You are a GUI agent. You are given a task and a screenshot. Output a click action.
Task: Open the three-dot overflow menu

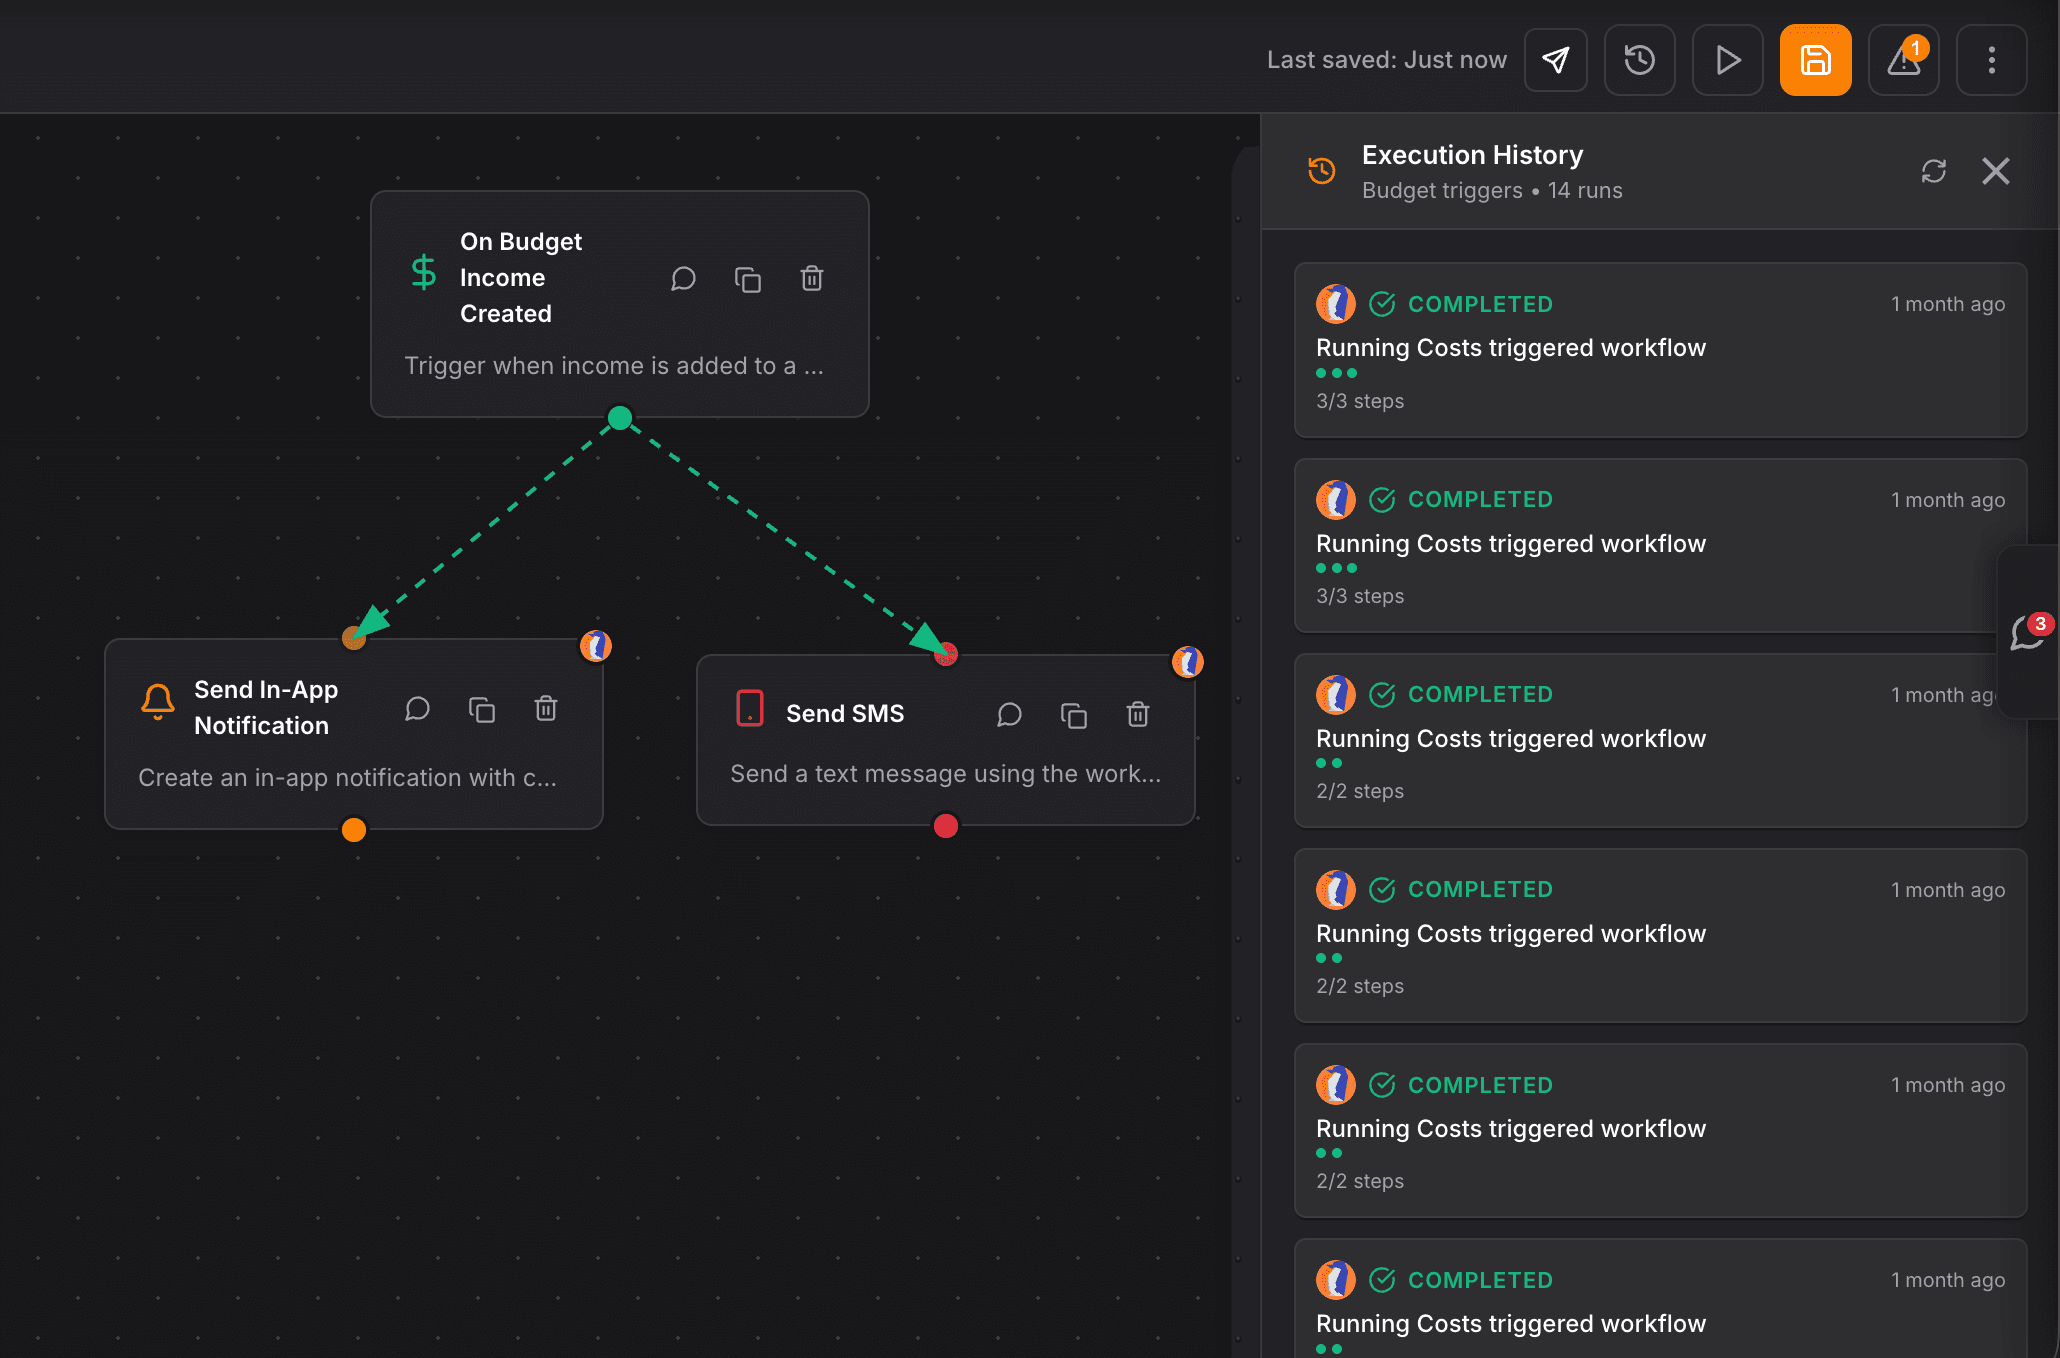1991,60
